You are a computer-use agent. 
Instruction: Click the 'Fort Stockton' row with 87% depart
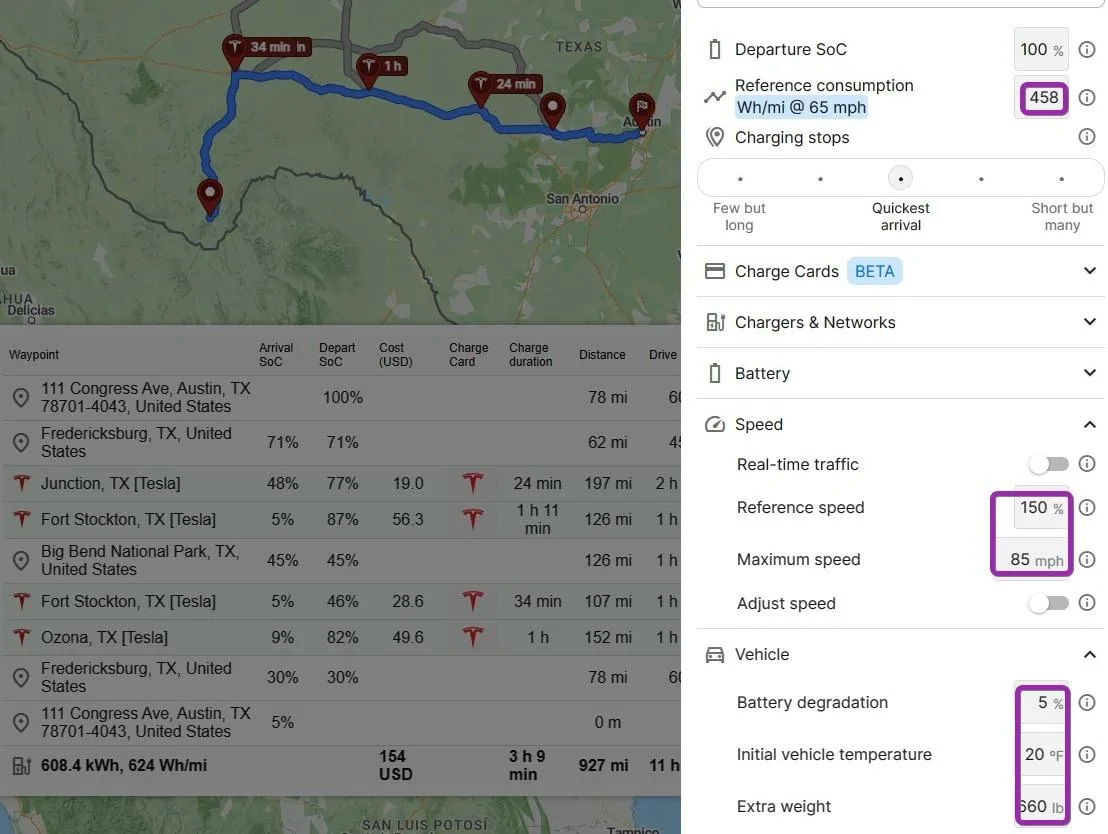340,519
